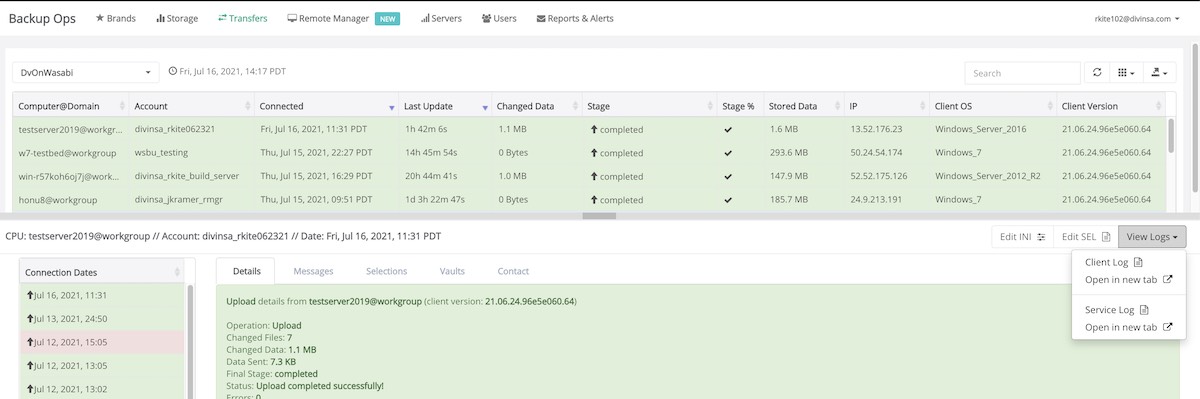Select connection date Jul 16, 2021, 11:31
Image resolution: width=1200 pixels, height=399 pixels.
point(102,295)
